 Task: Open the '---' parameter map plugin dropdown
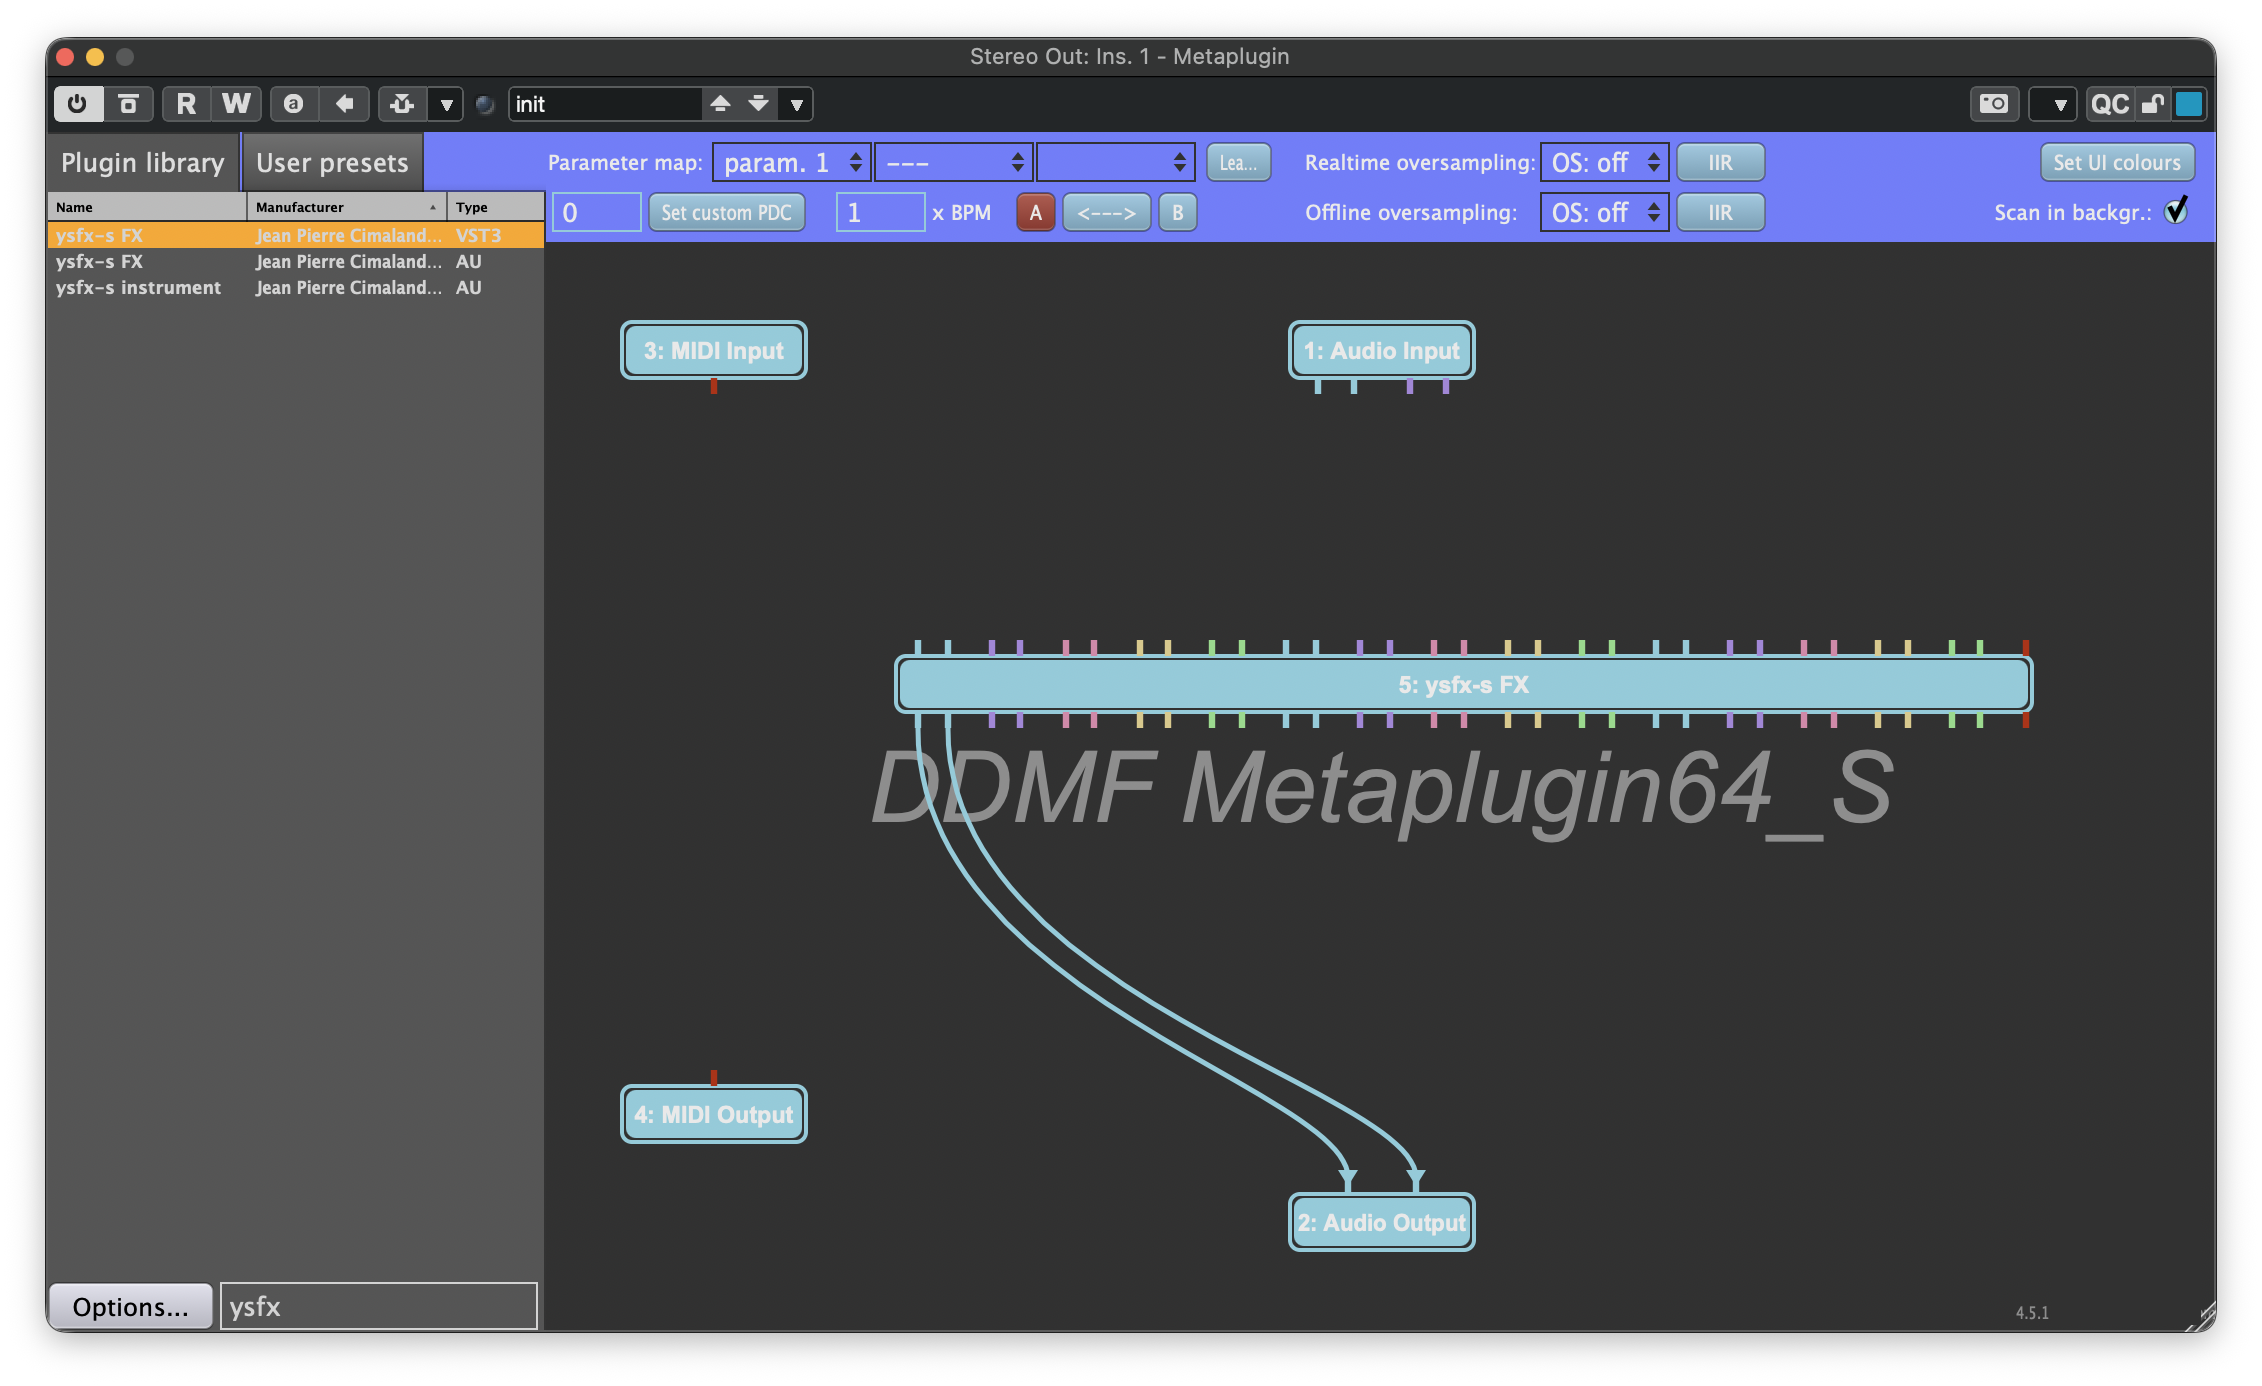pos(953,162)
